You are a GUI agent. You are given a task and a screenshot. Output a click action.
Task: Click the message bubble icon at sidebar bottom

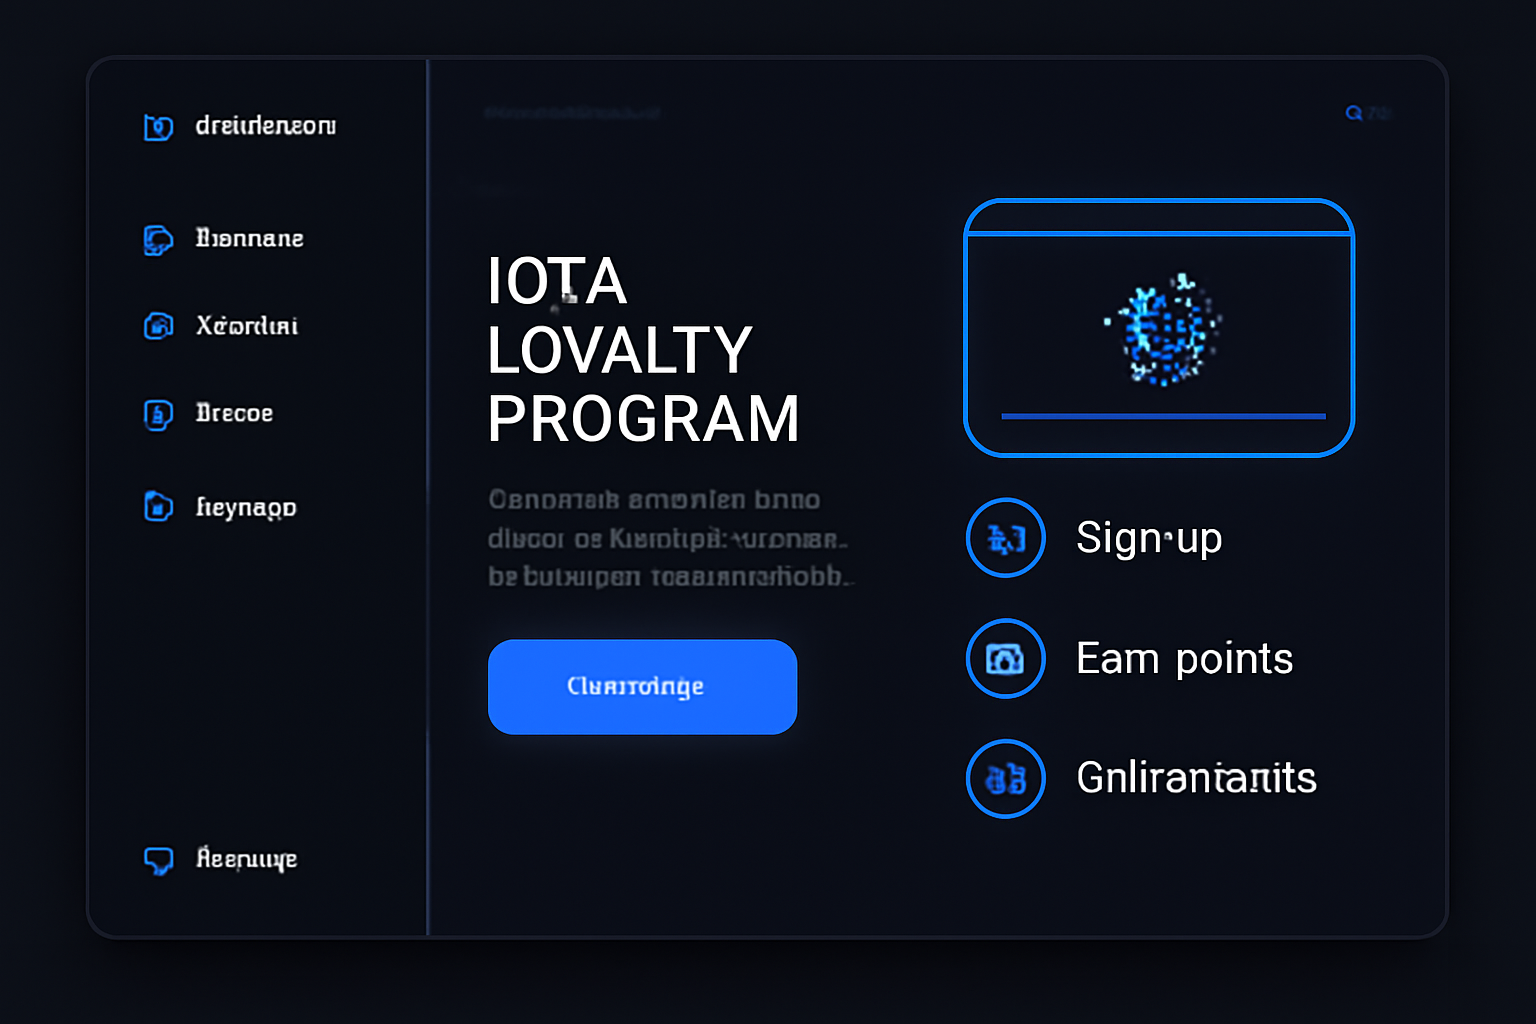tap(160, 858)
